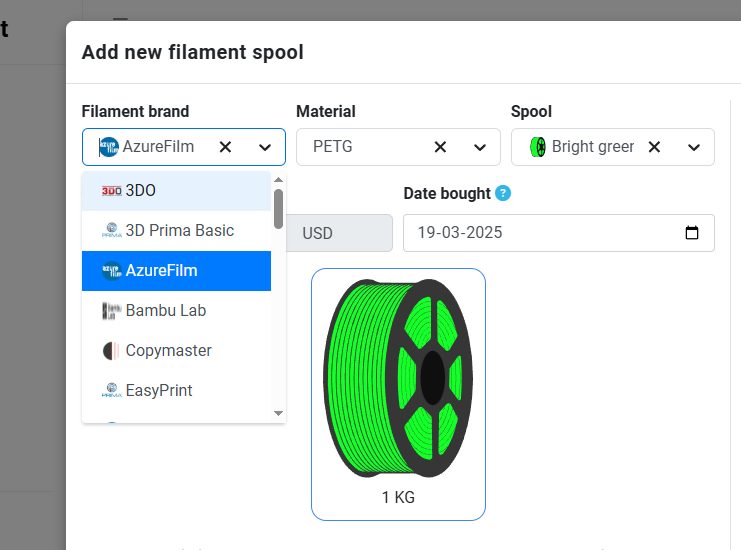Click the brand list scroll down arrow

278,413
